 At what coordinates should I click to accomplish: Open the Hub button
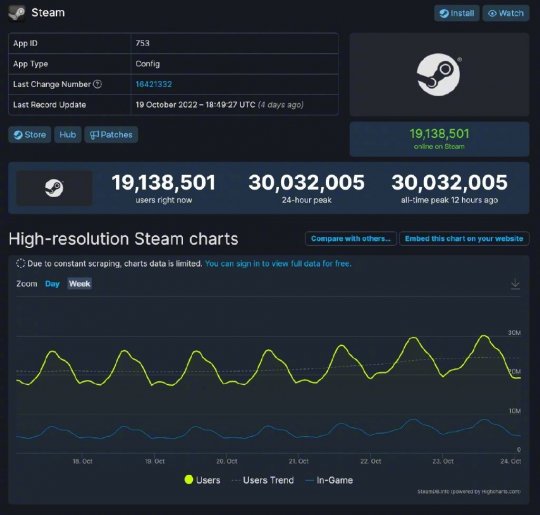(x=68, y=135)
